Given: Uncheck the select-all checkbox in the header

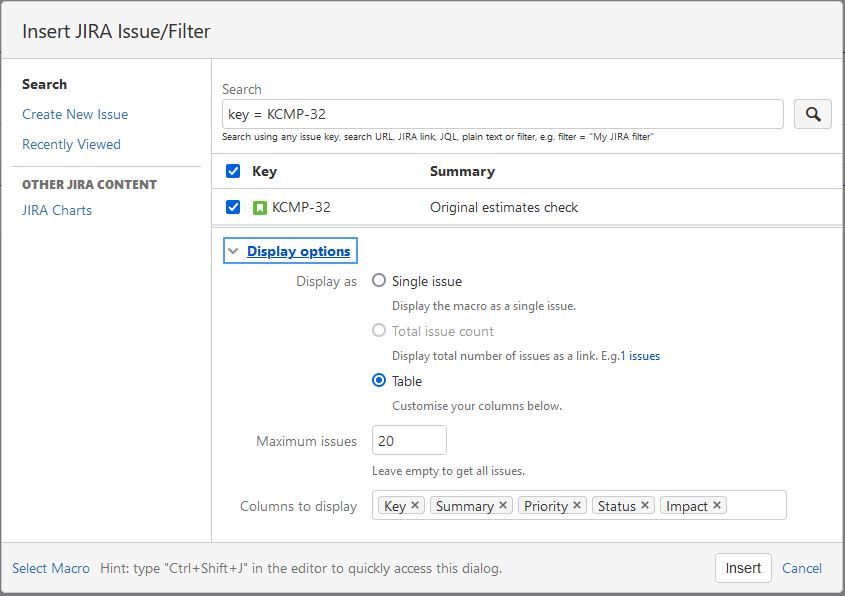Looking at the screenshot, I should pos(233,171).
